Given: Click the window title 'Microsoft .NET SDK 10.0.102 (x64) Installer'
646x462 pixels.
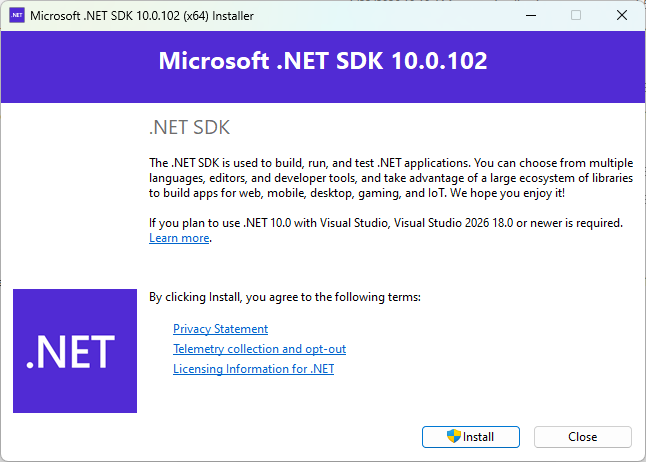Looking at the screenshot, I should click(142, 16).
